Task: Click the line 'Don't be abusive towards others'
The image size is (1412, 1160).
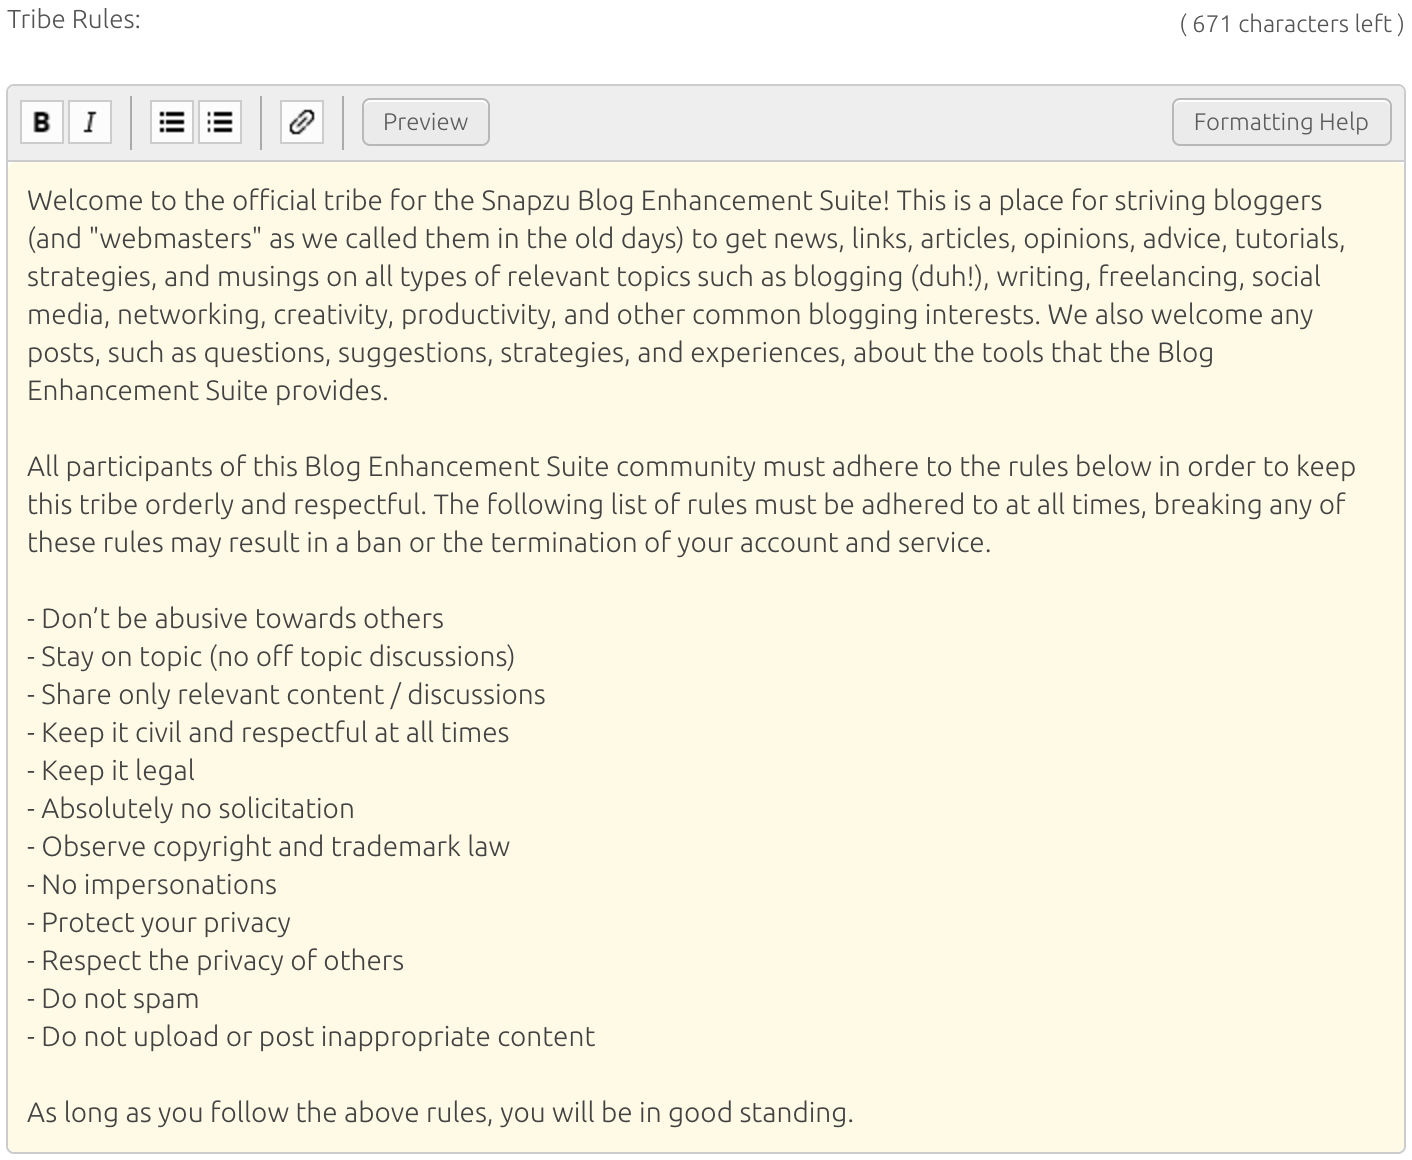Action: (x=235, y=618)
